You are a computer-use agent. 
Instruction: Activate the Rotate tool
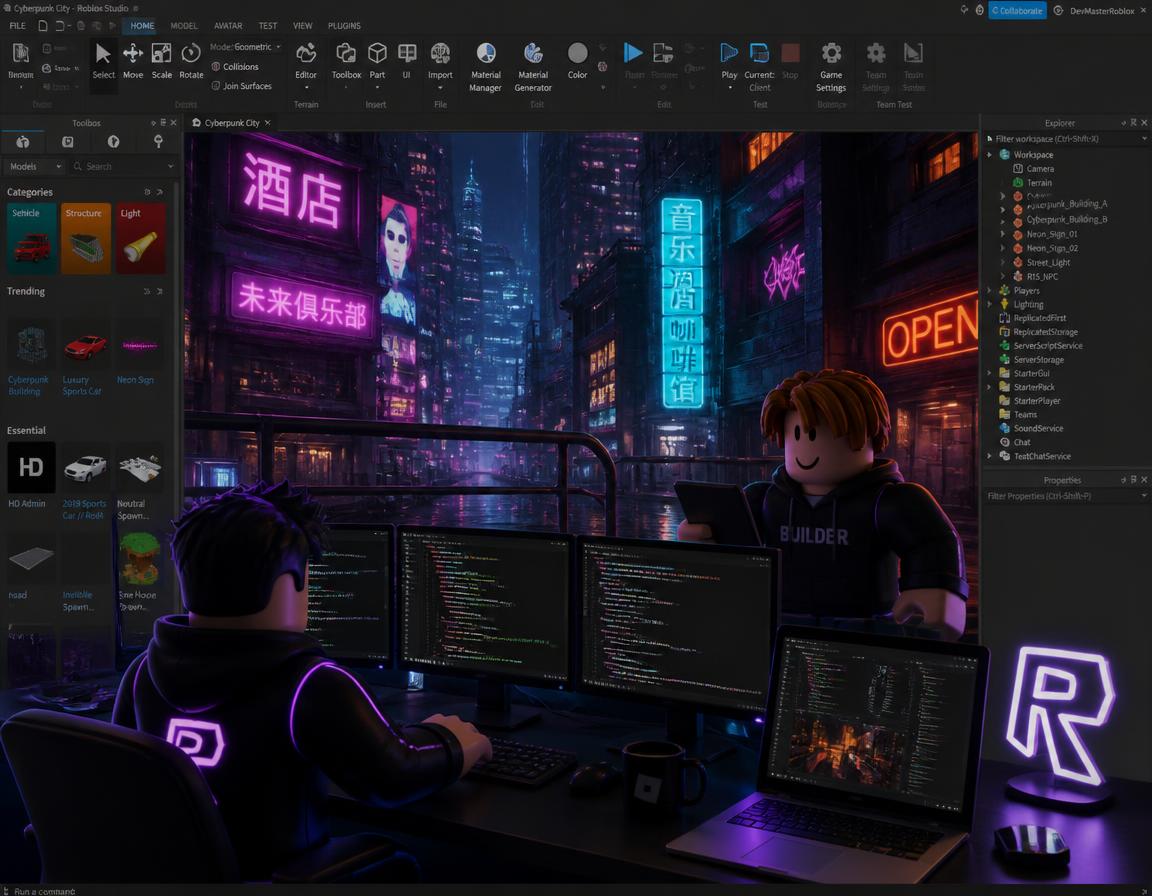191,61
